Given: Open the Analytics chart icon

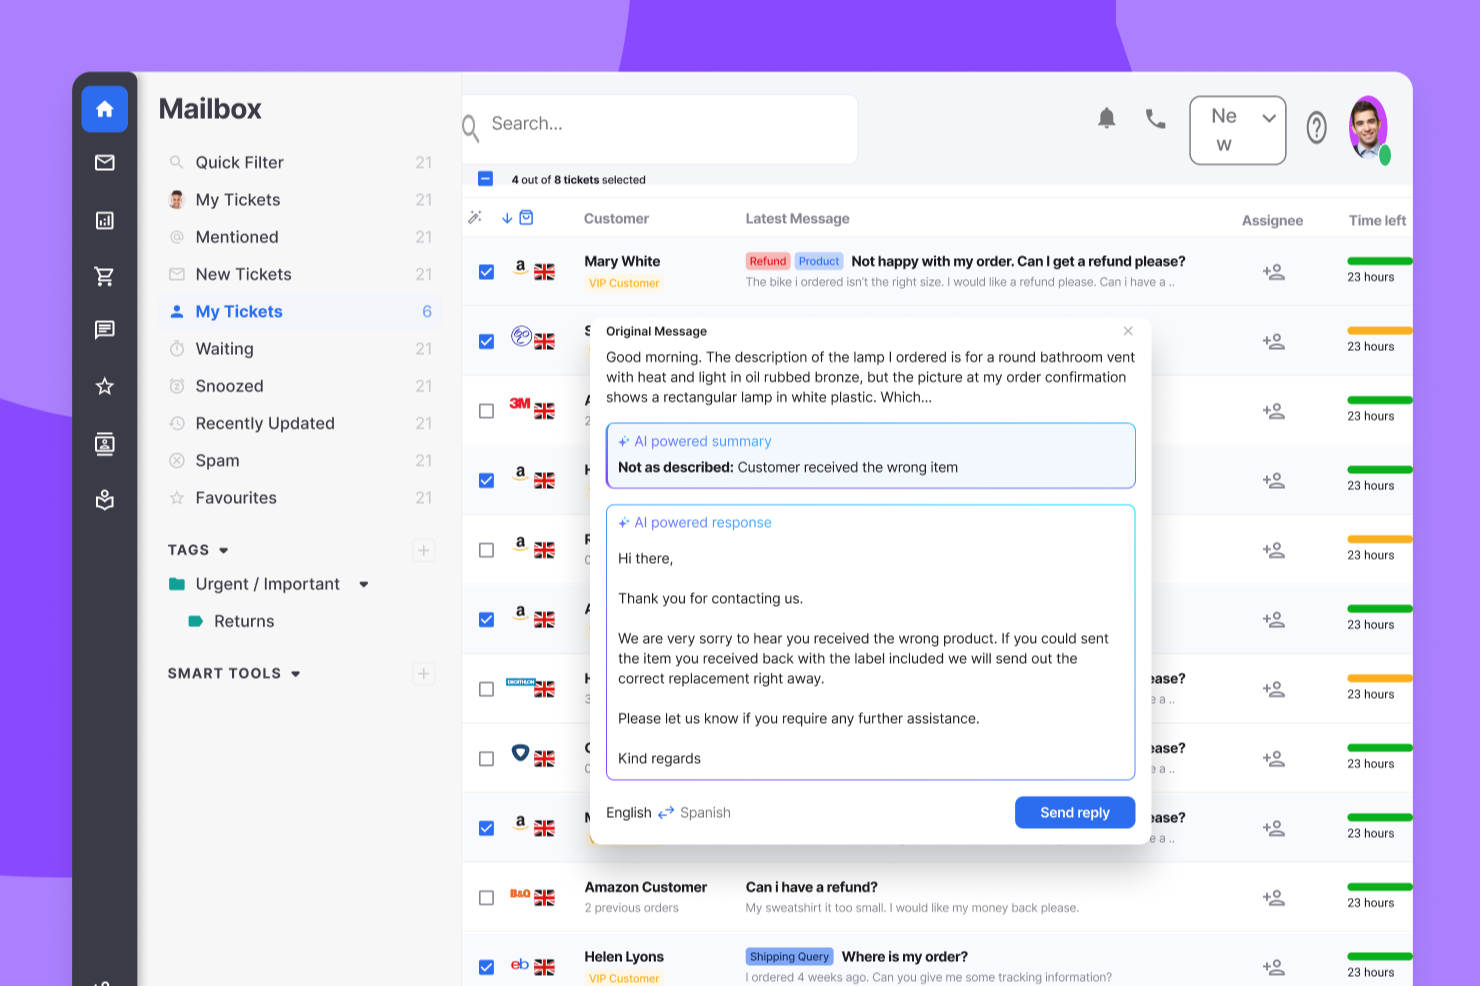Looking at the screenshot, I should pos(104,220).
